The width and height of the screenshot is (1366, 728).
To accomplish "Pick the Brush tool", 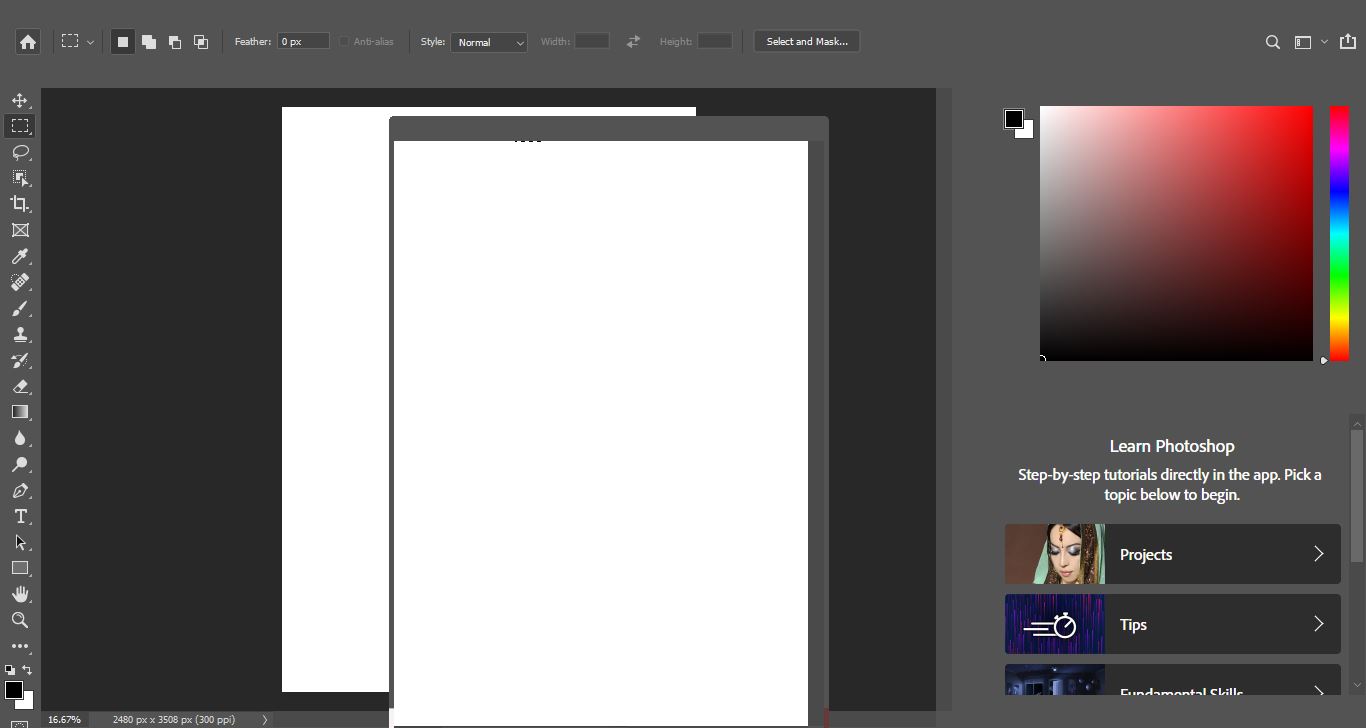I will click(x=20, y=308).
